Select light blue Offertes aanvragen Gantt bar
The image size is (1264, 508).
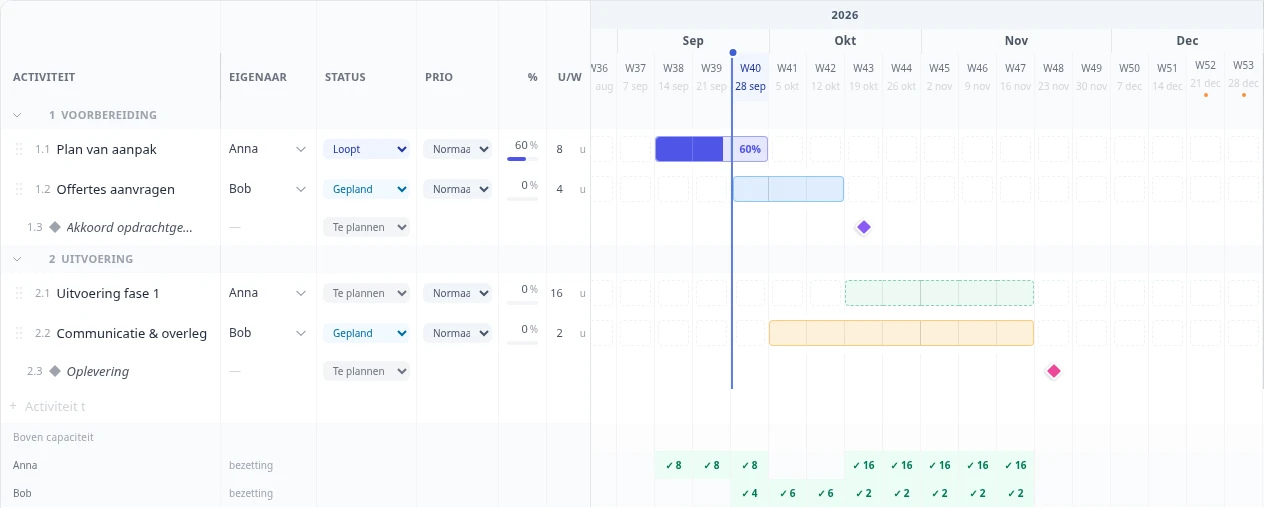coord(788,189)
